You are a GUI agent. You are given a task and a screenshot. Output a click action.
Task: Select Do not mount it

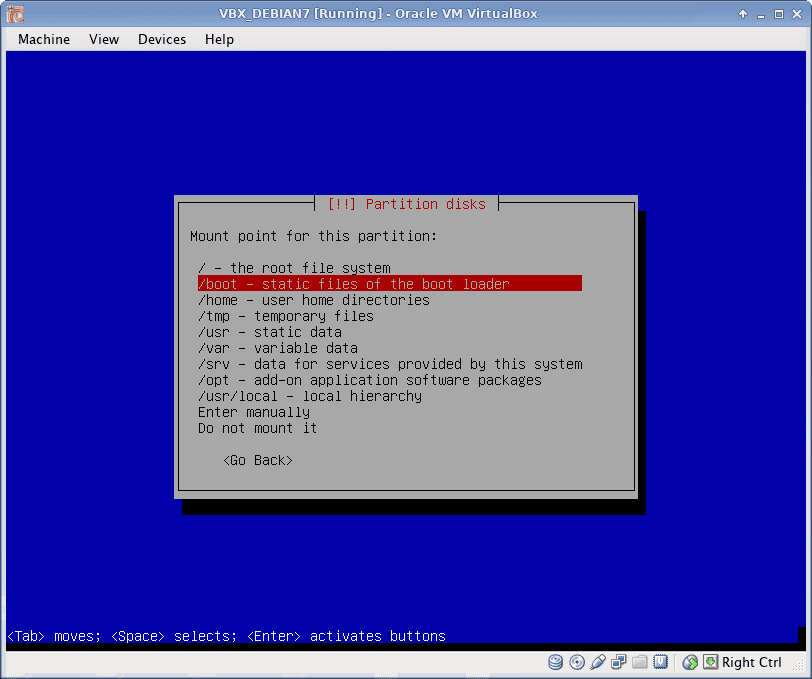(x=258, y=428)
